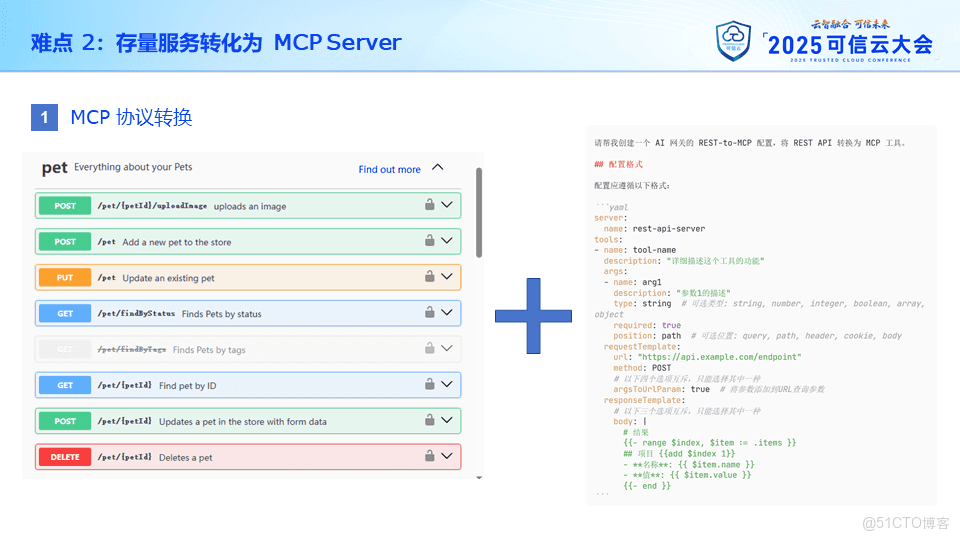
Task: Click the scrollbar down arrow below pet panel
Action: click(479, 477)
